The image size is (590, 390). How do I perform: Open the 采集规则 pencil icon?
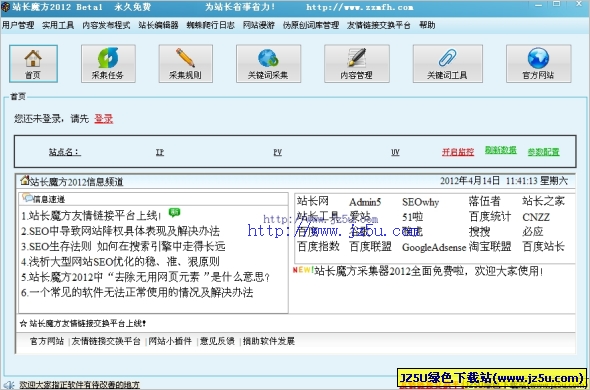(x=185, y=64)
